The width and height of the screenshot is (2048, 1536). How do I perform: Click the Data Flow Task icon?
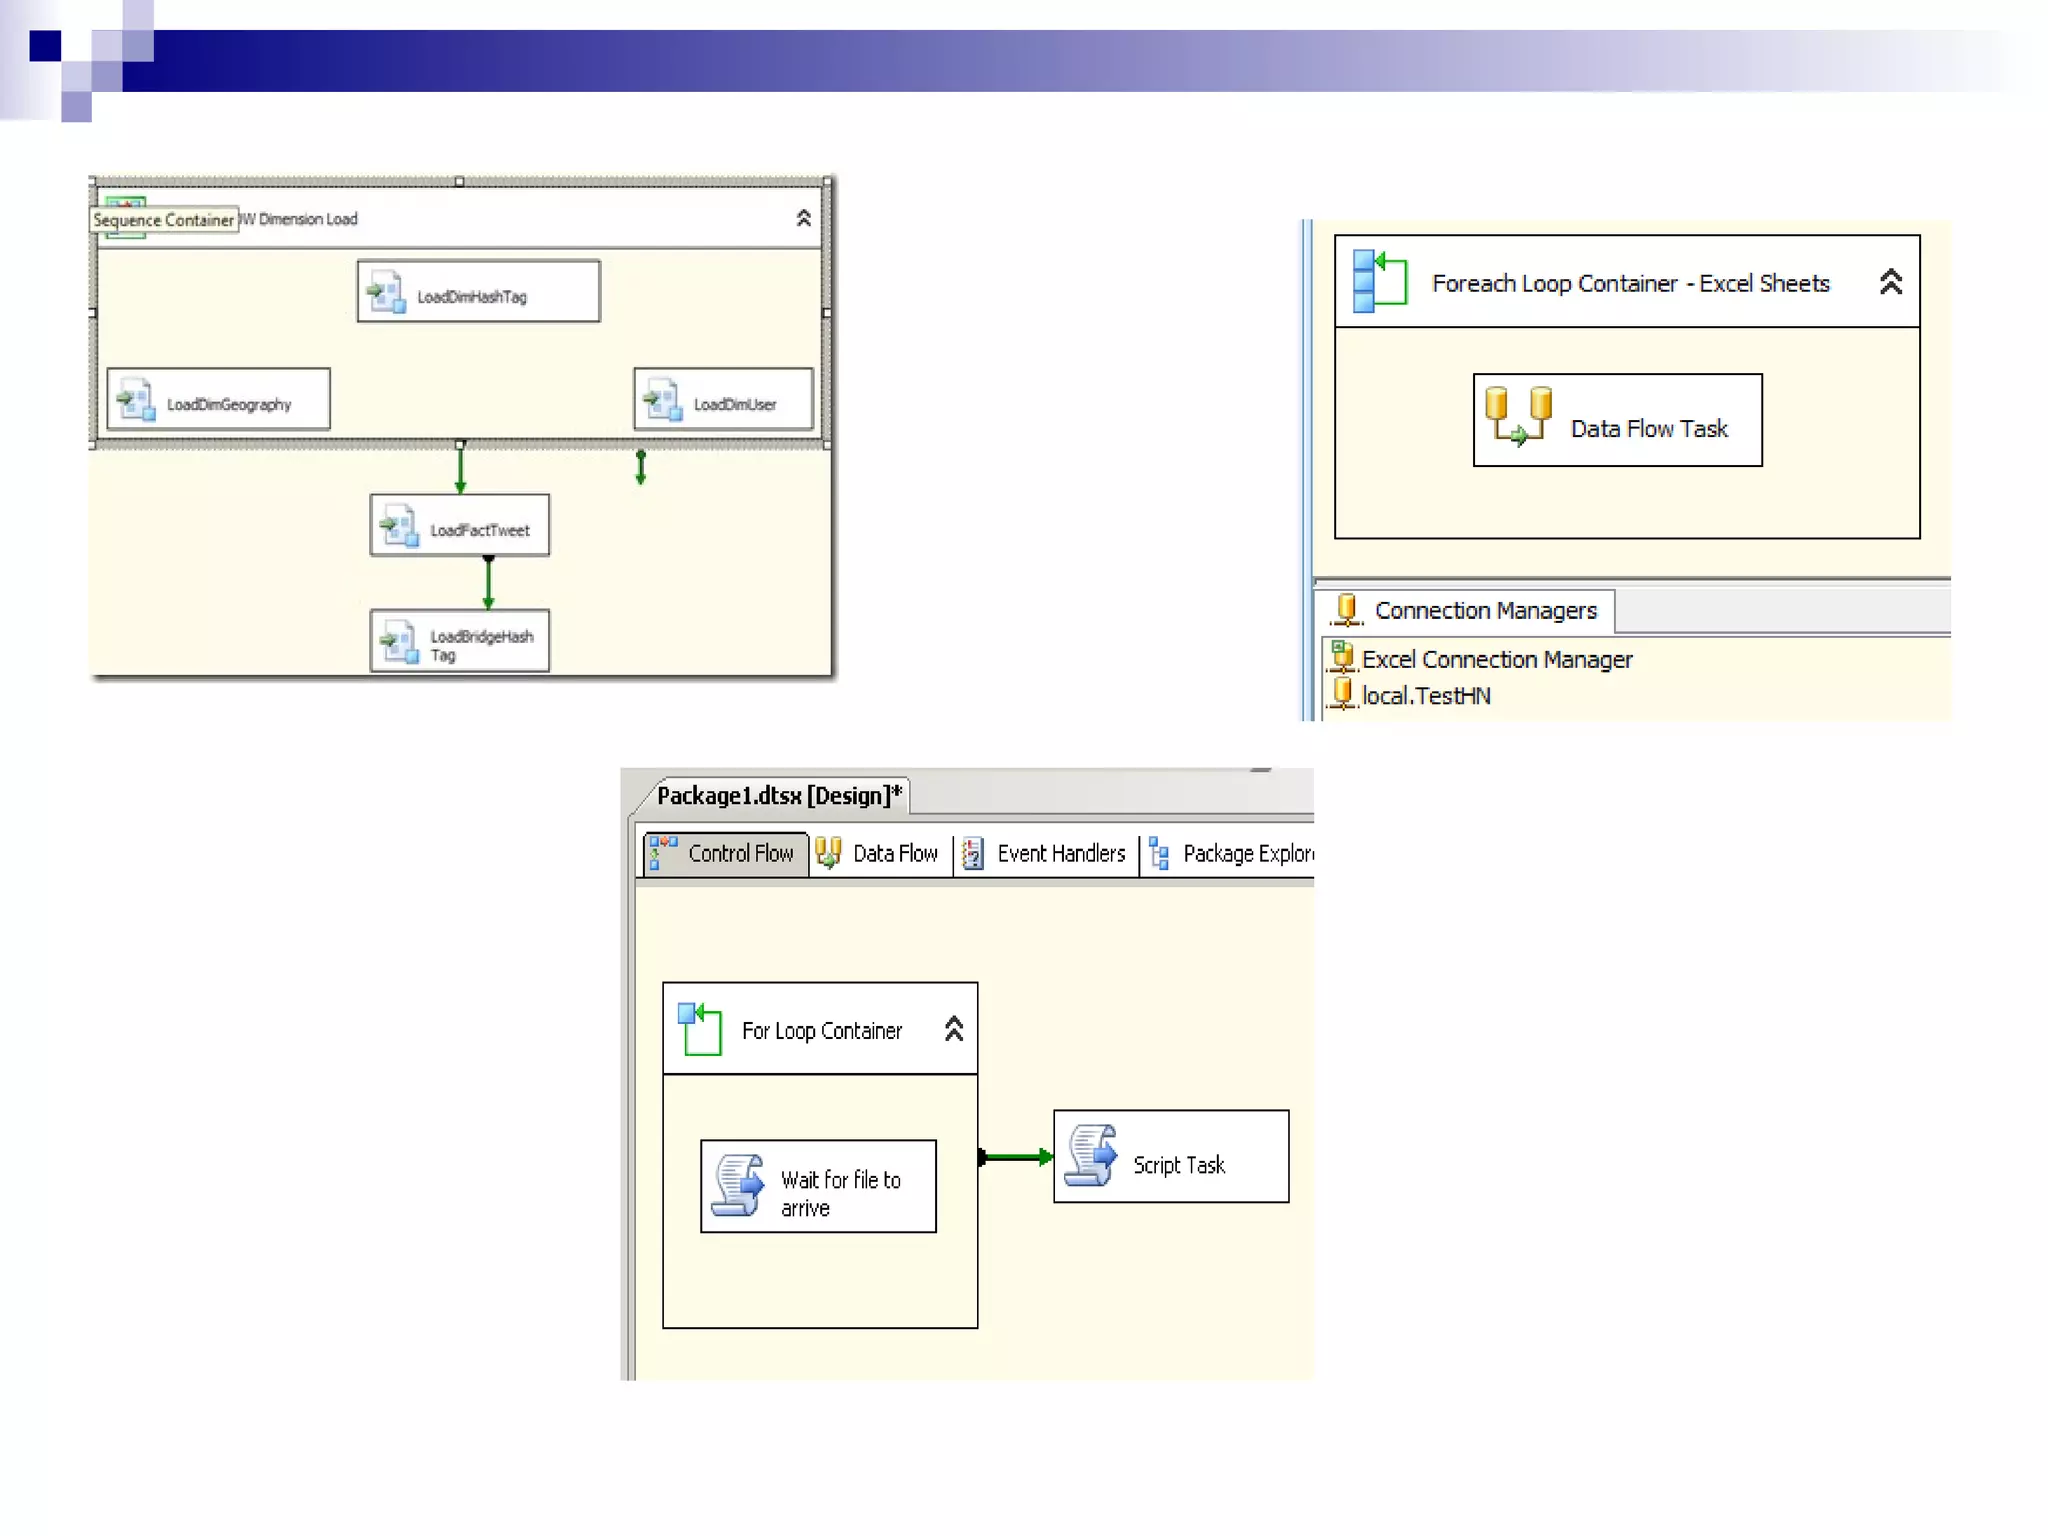pos(1518,417)
